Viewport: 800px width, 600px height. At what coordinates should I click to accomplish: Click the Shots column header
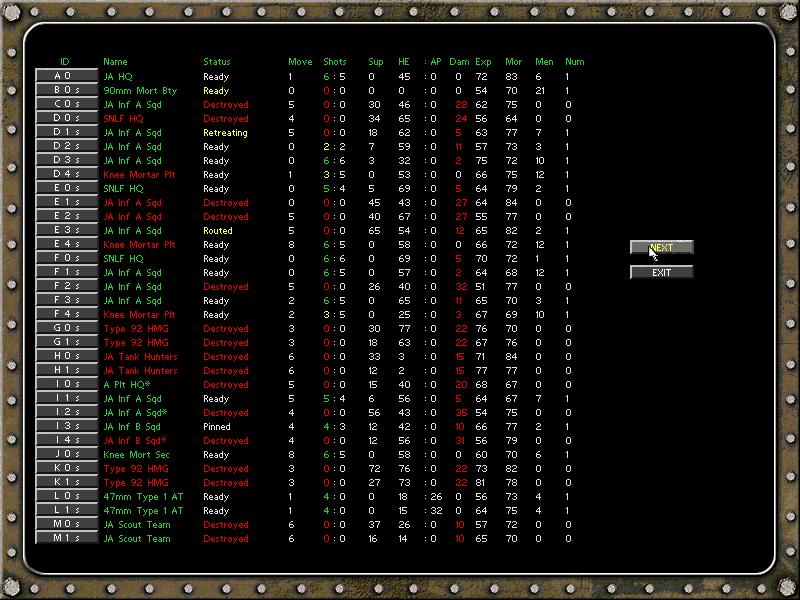coord(335,62)
